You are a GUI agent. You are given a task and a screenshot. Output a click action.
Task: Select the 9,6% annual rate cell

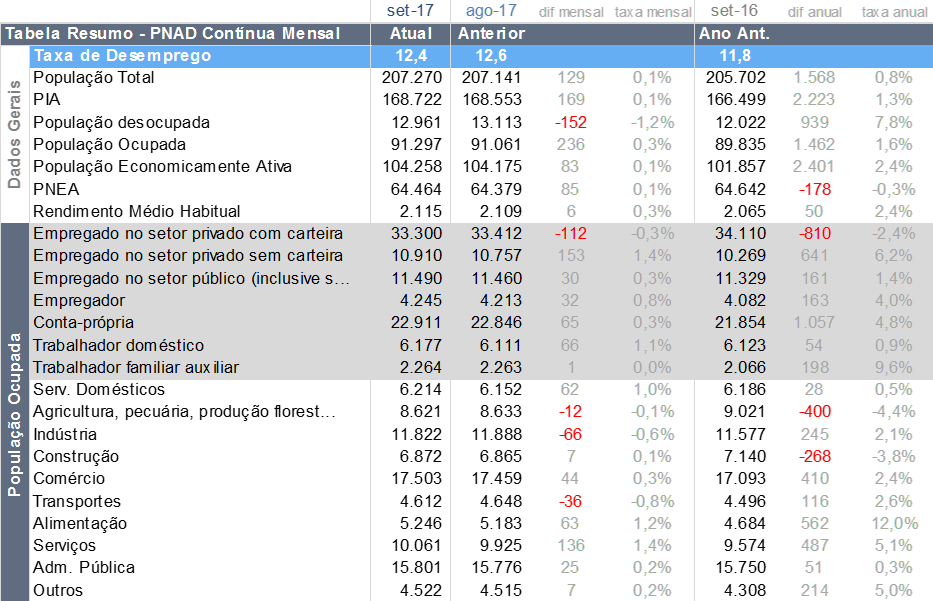[x=894, y=367]
